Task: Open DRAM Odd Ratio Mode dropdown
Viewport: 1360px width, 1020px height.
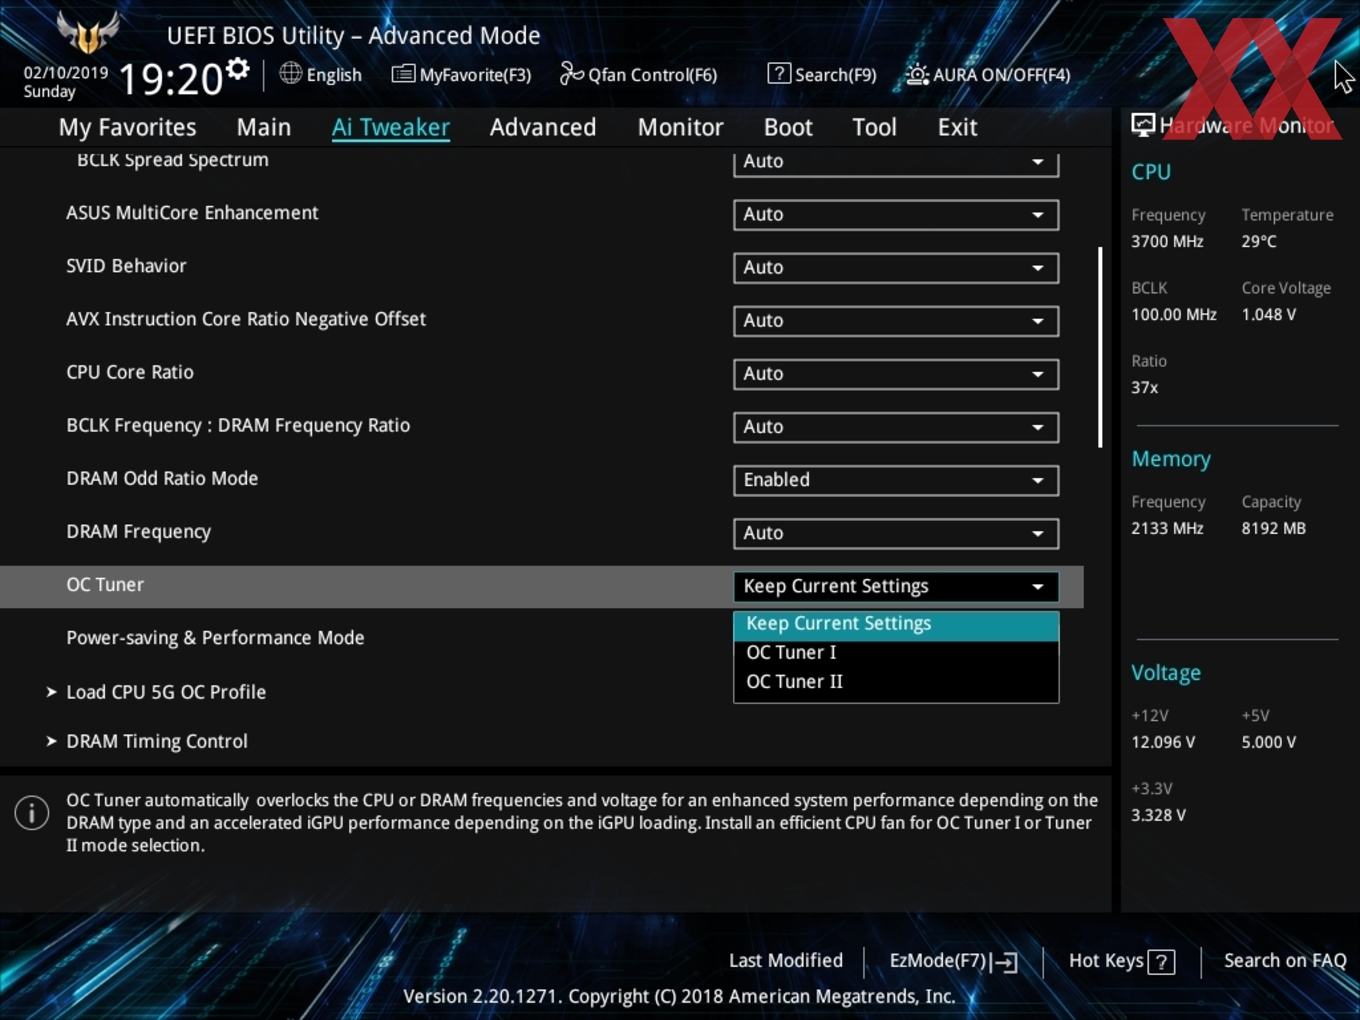Action: point(896,480)
